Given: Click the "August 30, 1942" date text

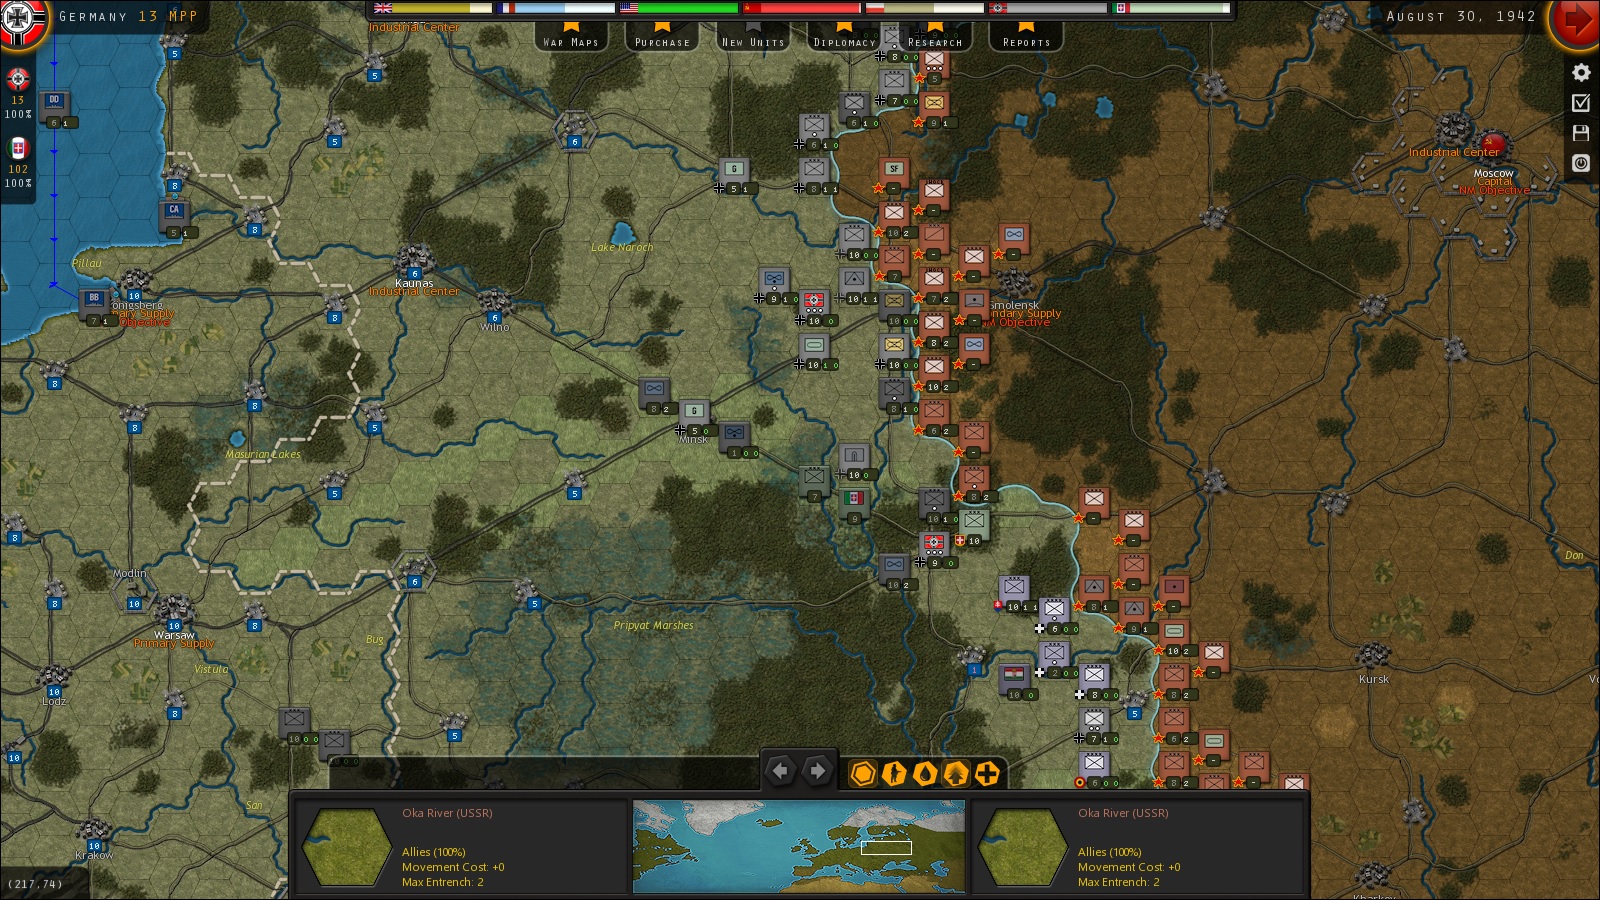Looking at the screenshot, I should (x=1461, y=16).
